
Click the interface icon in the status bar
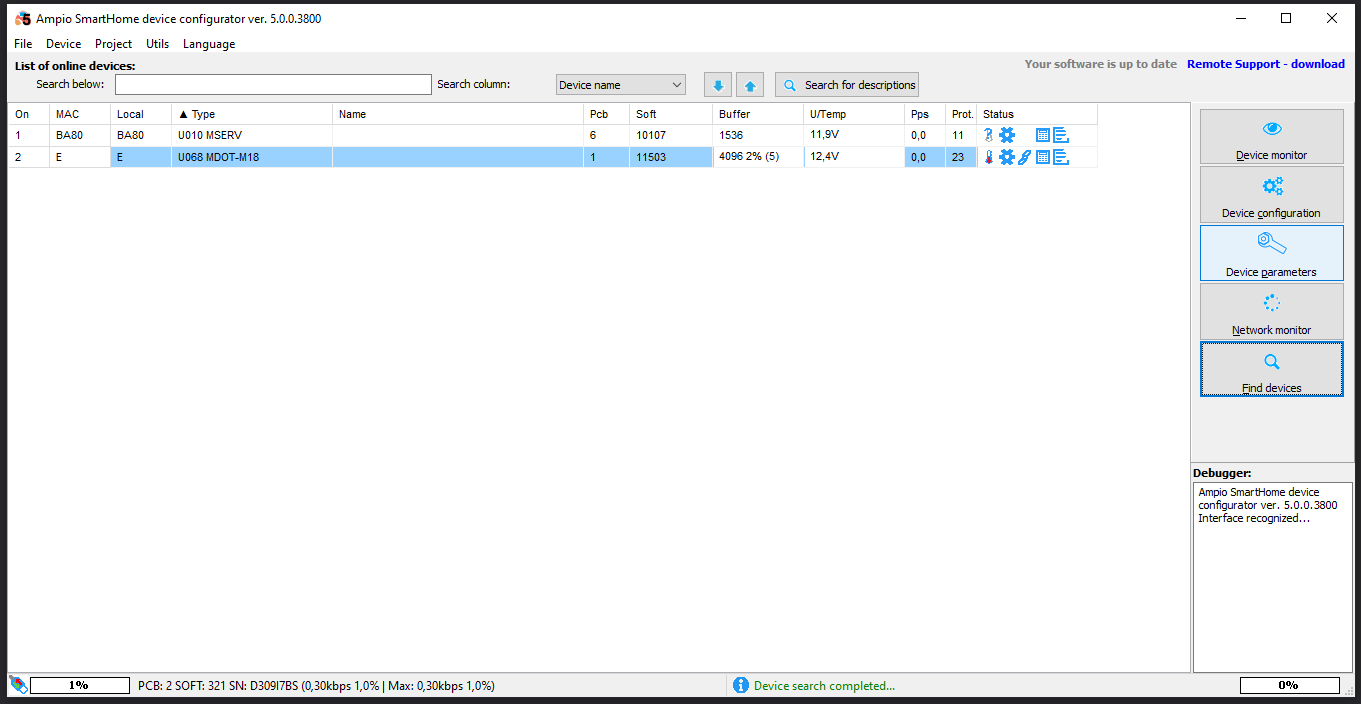(18, 685)
